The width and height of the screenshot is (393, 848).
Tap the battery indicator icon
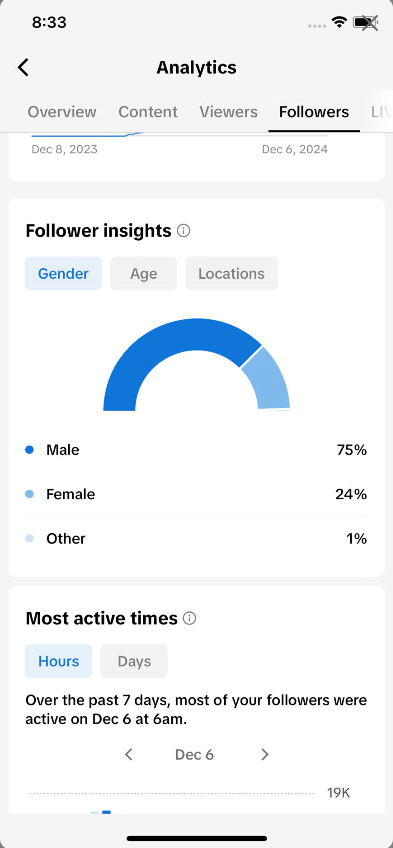click(365, 22)
